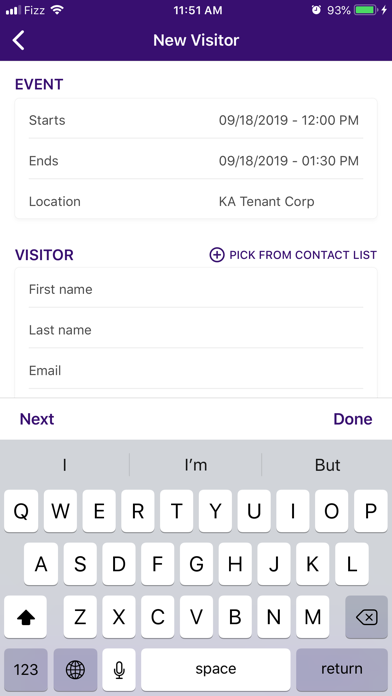Tap the return key
The image size is (392, 696).
pos(342,670)
